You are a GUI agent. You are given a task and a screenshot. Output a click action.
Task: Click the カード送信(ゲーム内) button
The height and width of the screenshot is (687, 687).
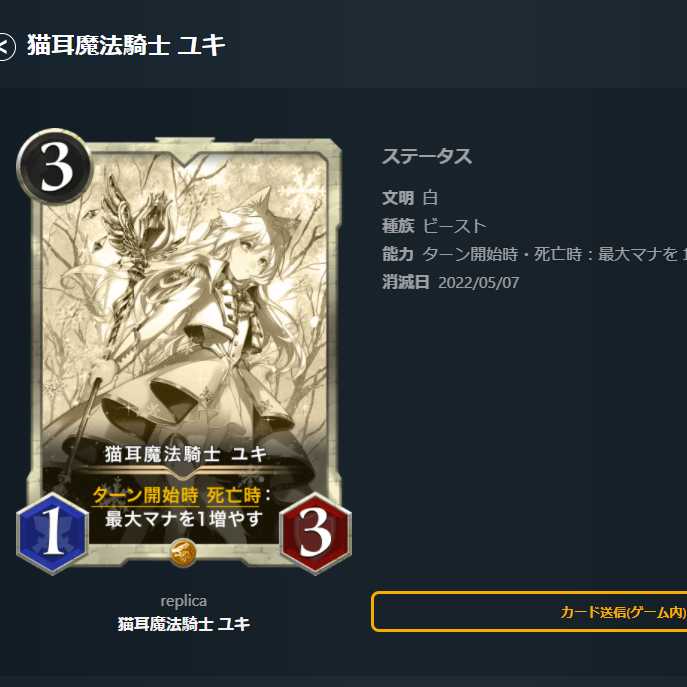tap(529, 612)
